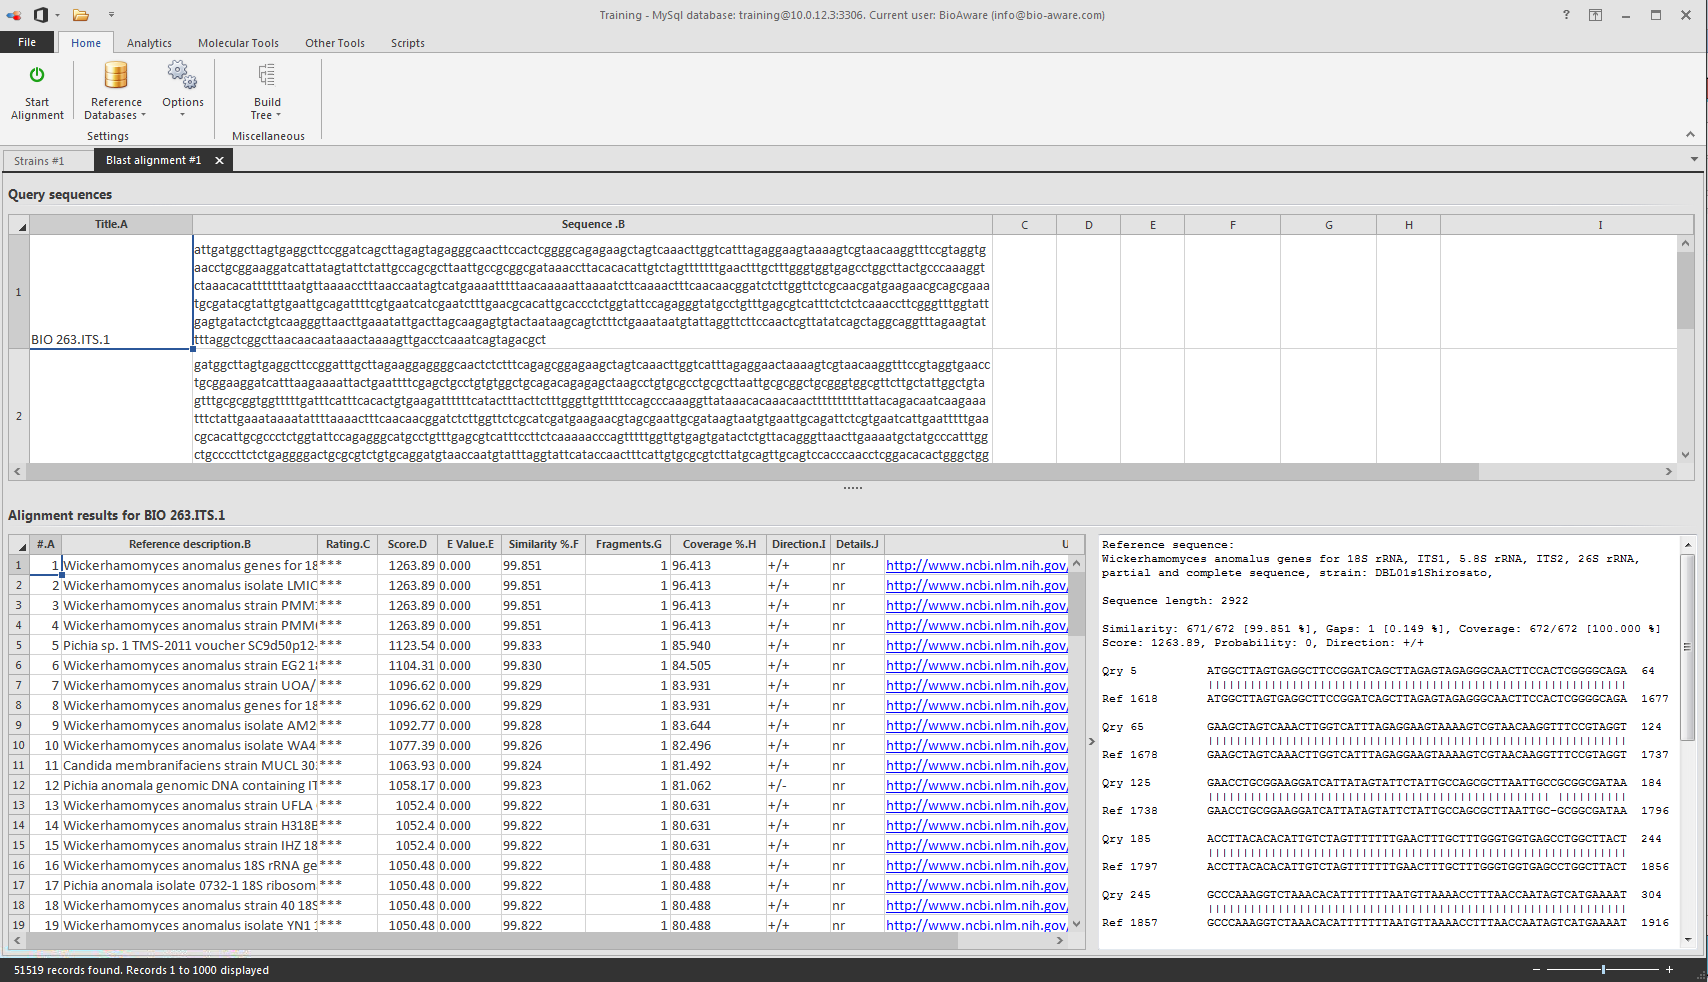Viewport: 1708px width, 982px height.
Task: Click the Help question mark icon
Action: 1566,15
